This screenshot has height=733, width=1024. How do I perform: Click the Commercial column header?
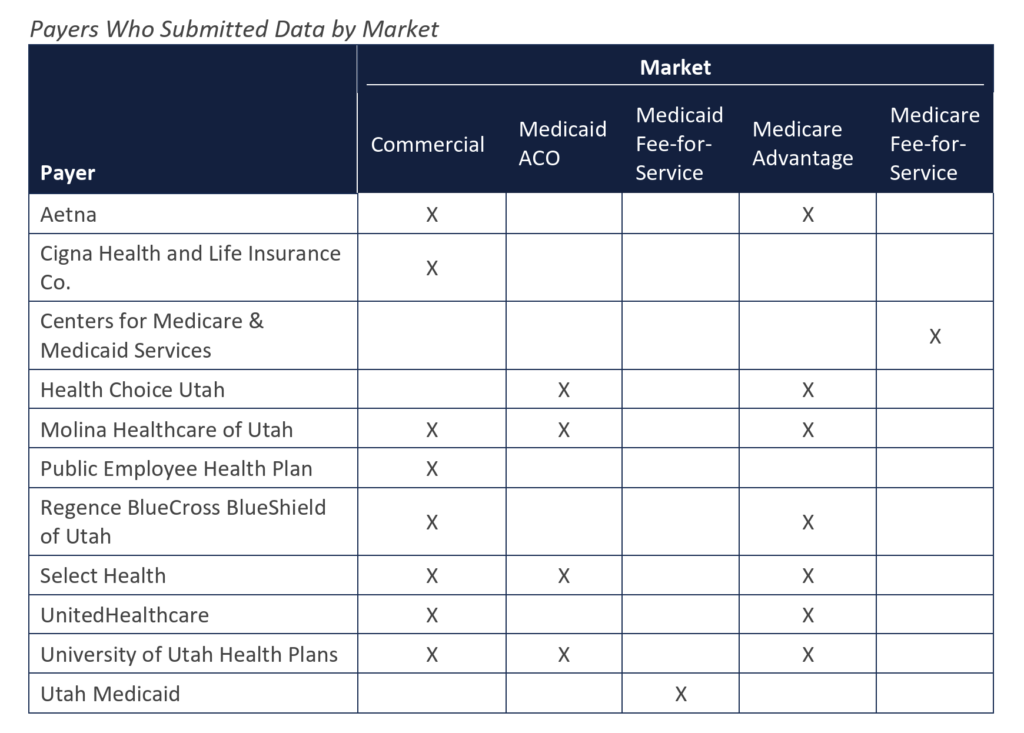pyautogui.click(x=427, y=144)
